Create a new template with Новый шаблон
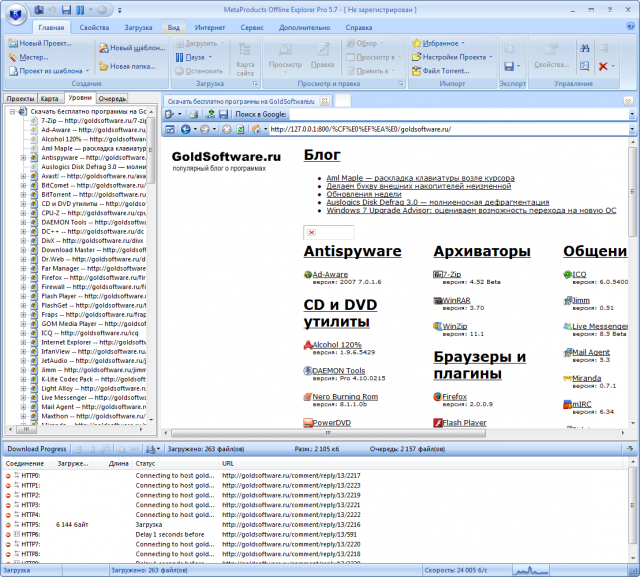640x577 pixels. tap(132, 48)
